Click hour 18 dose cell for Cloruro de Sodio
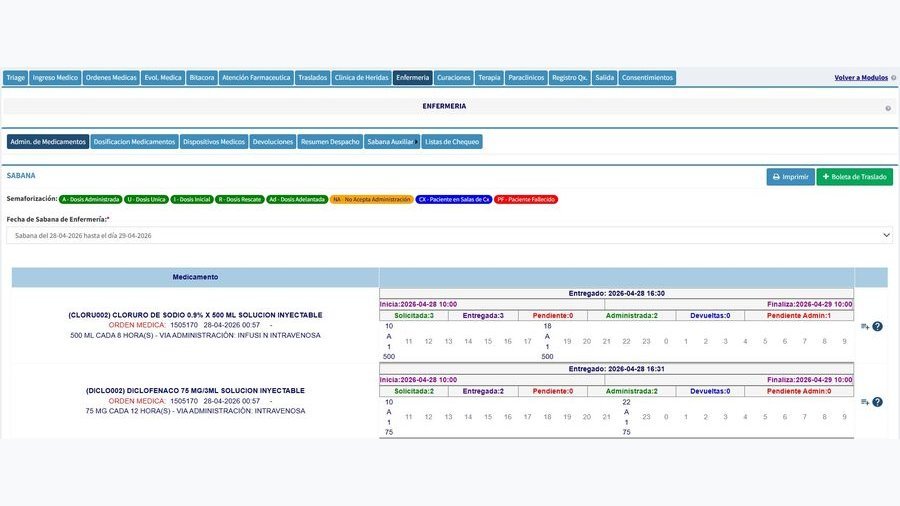The width and height of the screenshot is (900, 506). (x=548, y=341)
